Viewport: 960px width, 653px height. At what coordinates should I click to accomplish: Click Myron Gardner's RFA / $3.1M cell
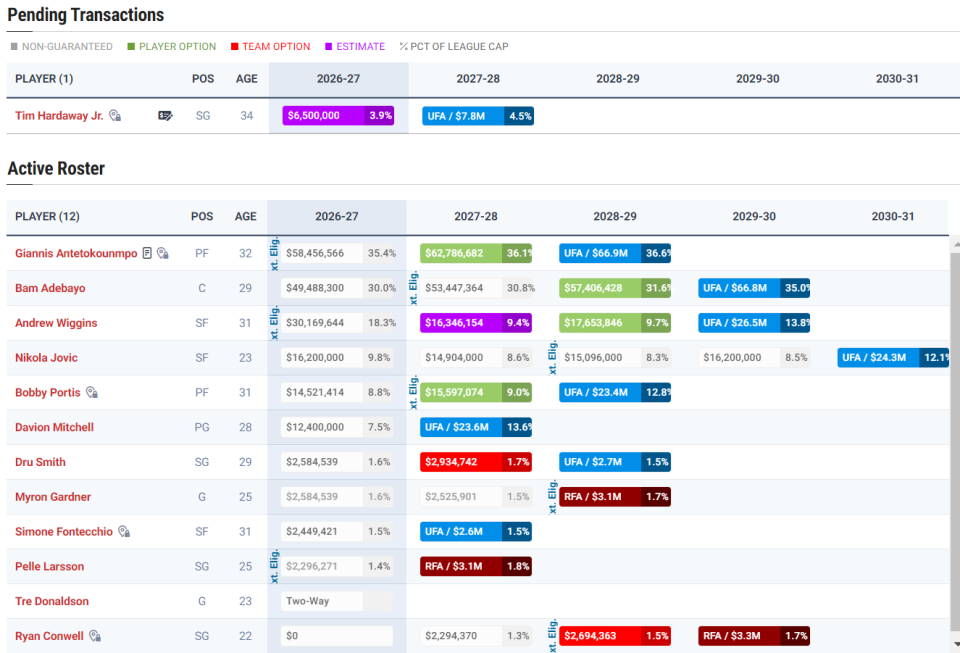[615, 497]
